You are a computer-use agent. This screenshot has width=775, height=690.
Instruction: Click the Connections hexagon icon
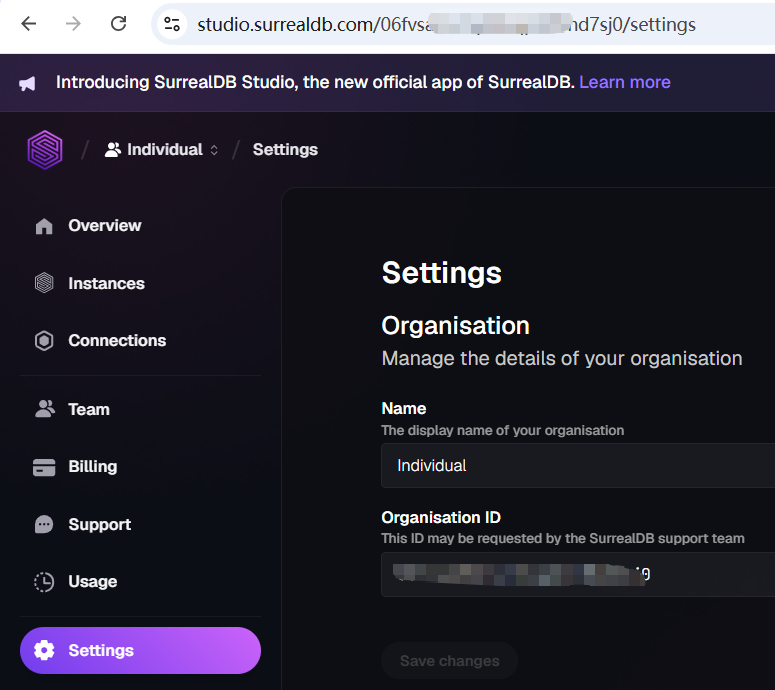click(x=44, y=341)
